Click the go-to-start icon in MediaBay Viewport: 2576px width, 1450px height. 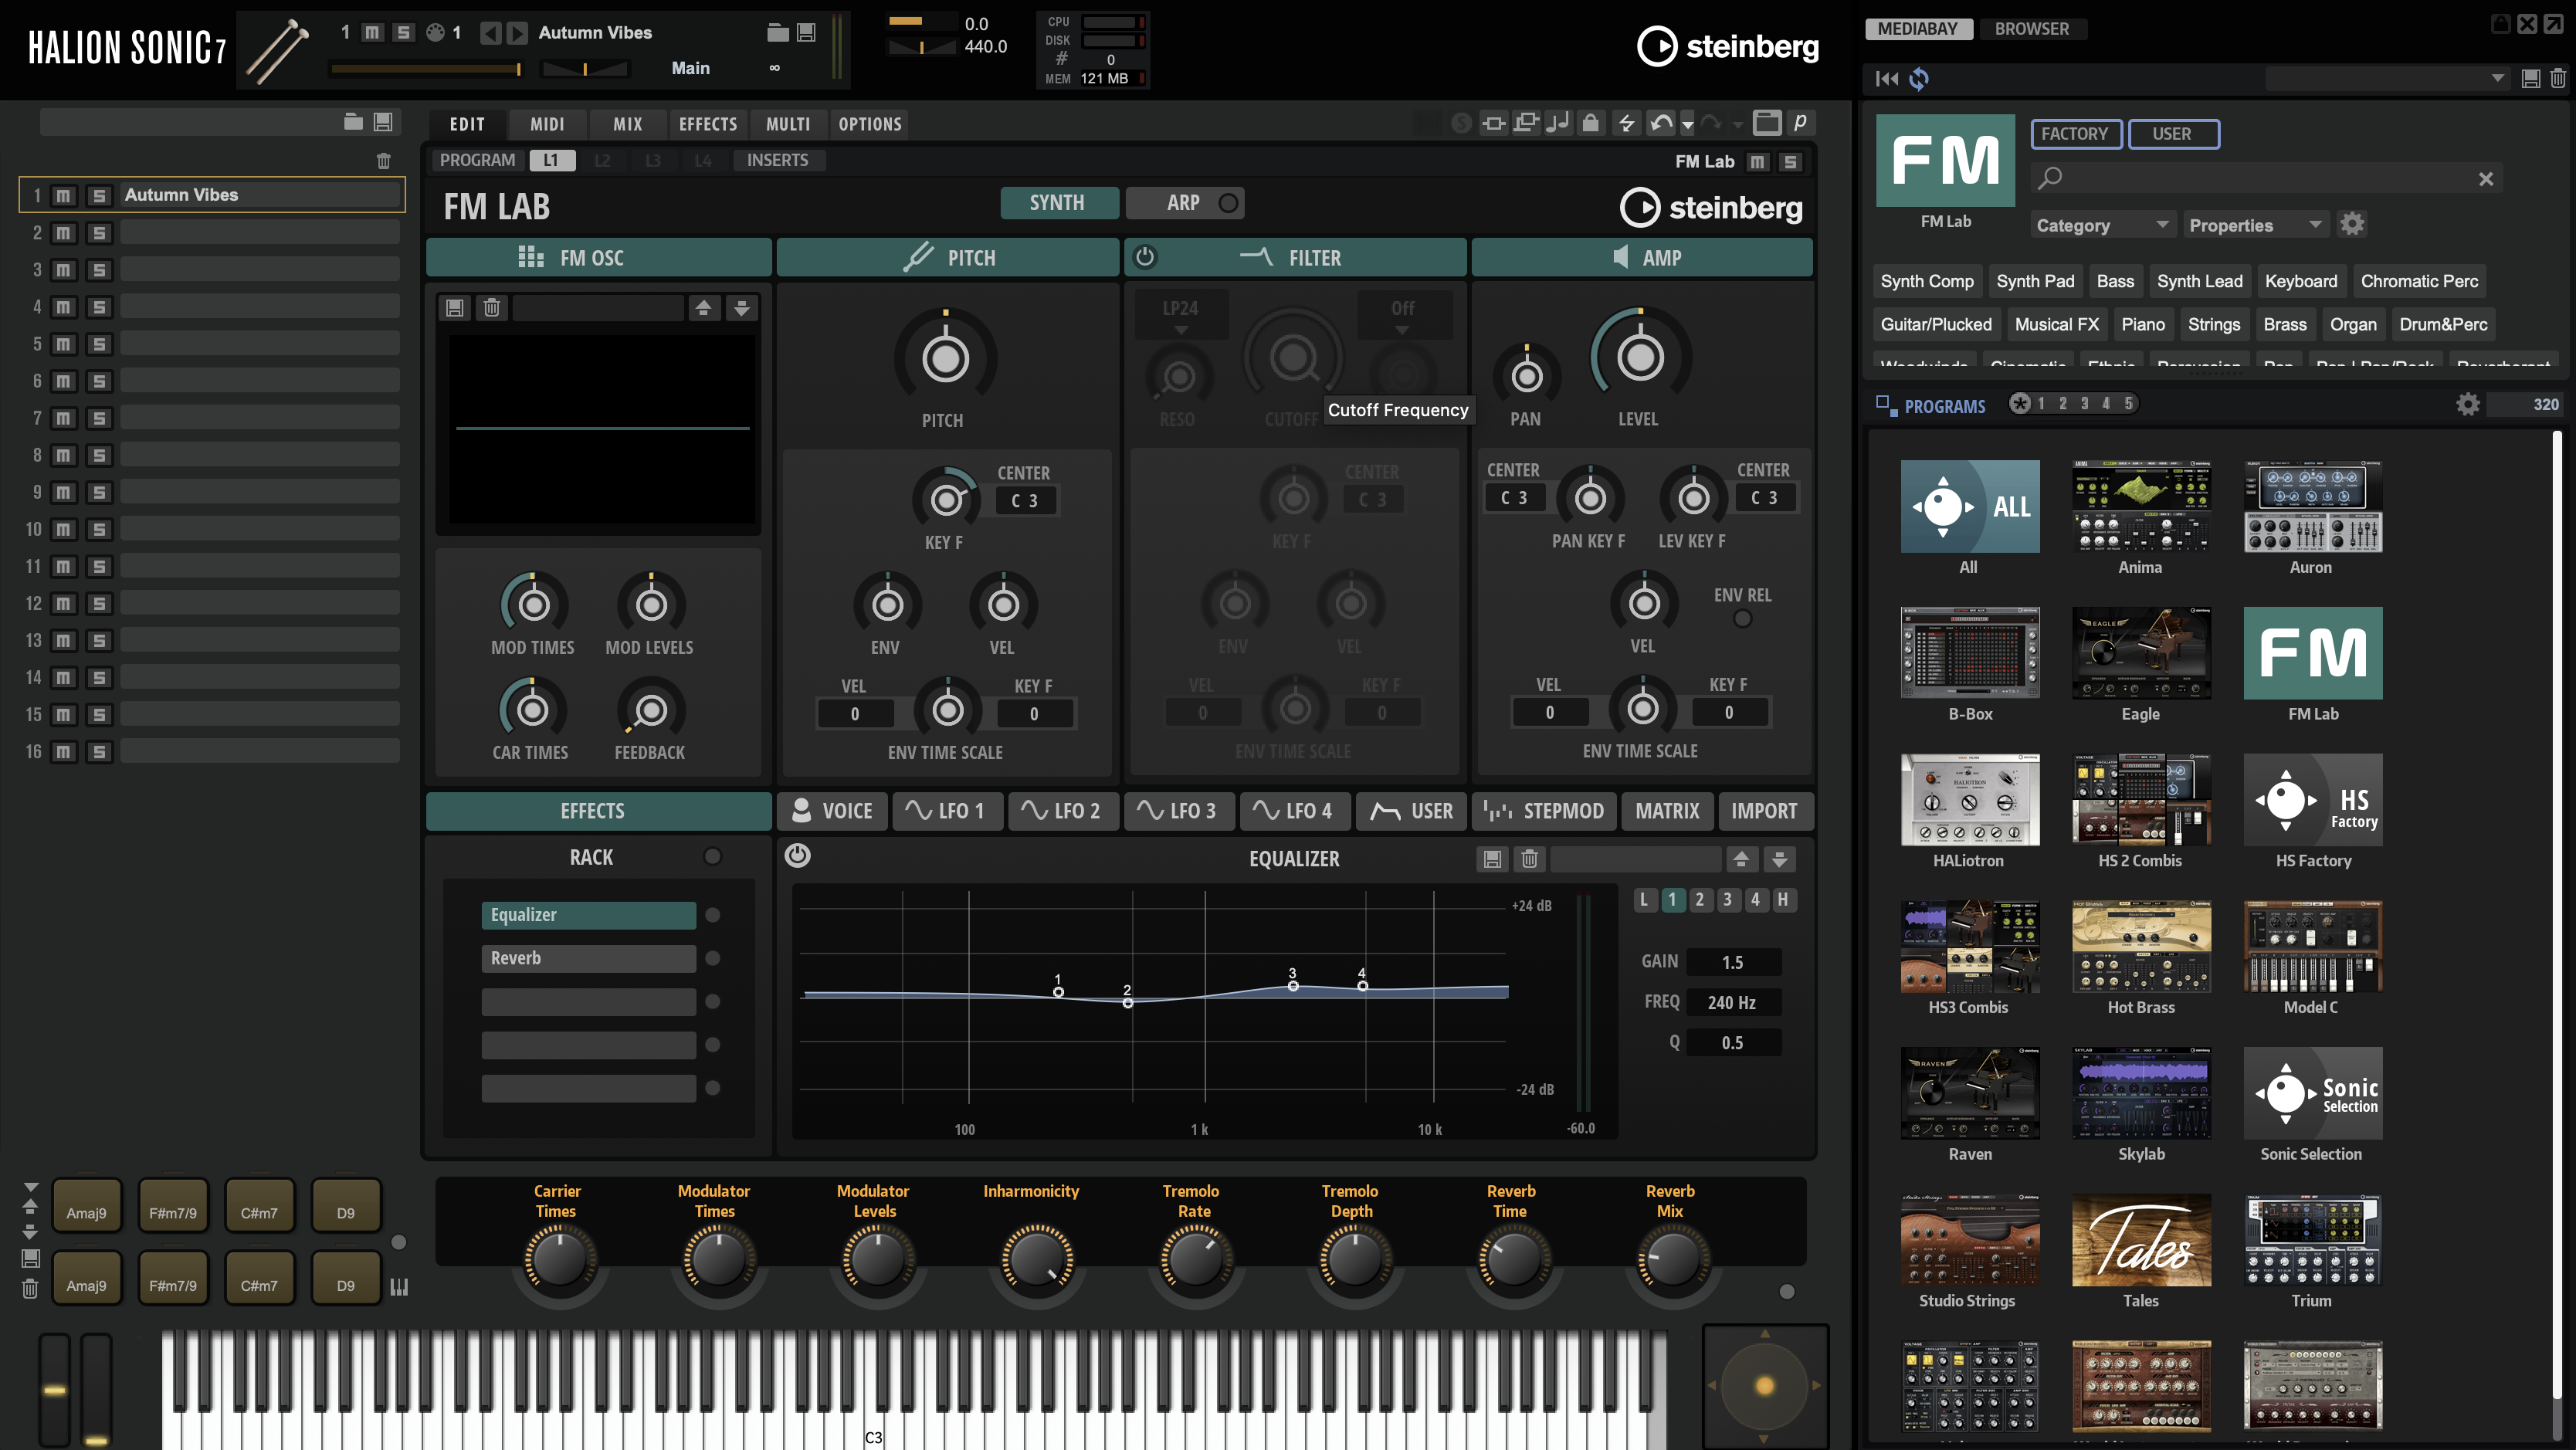click(1886, 79)
